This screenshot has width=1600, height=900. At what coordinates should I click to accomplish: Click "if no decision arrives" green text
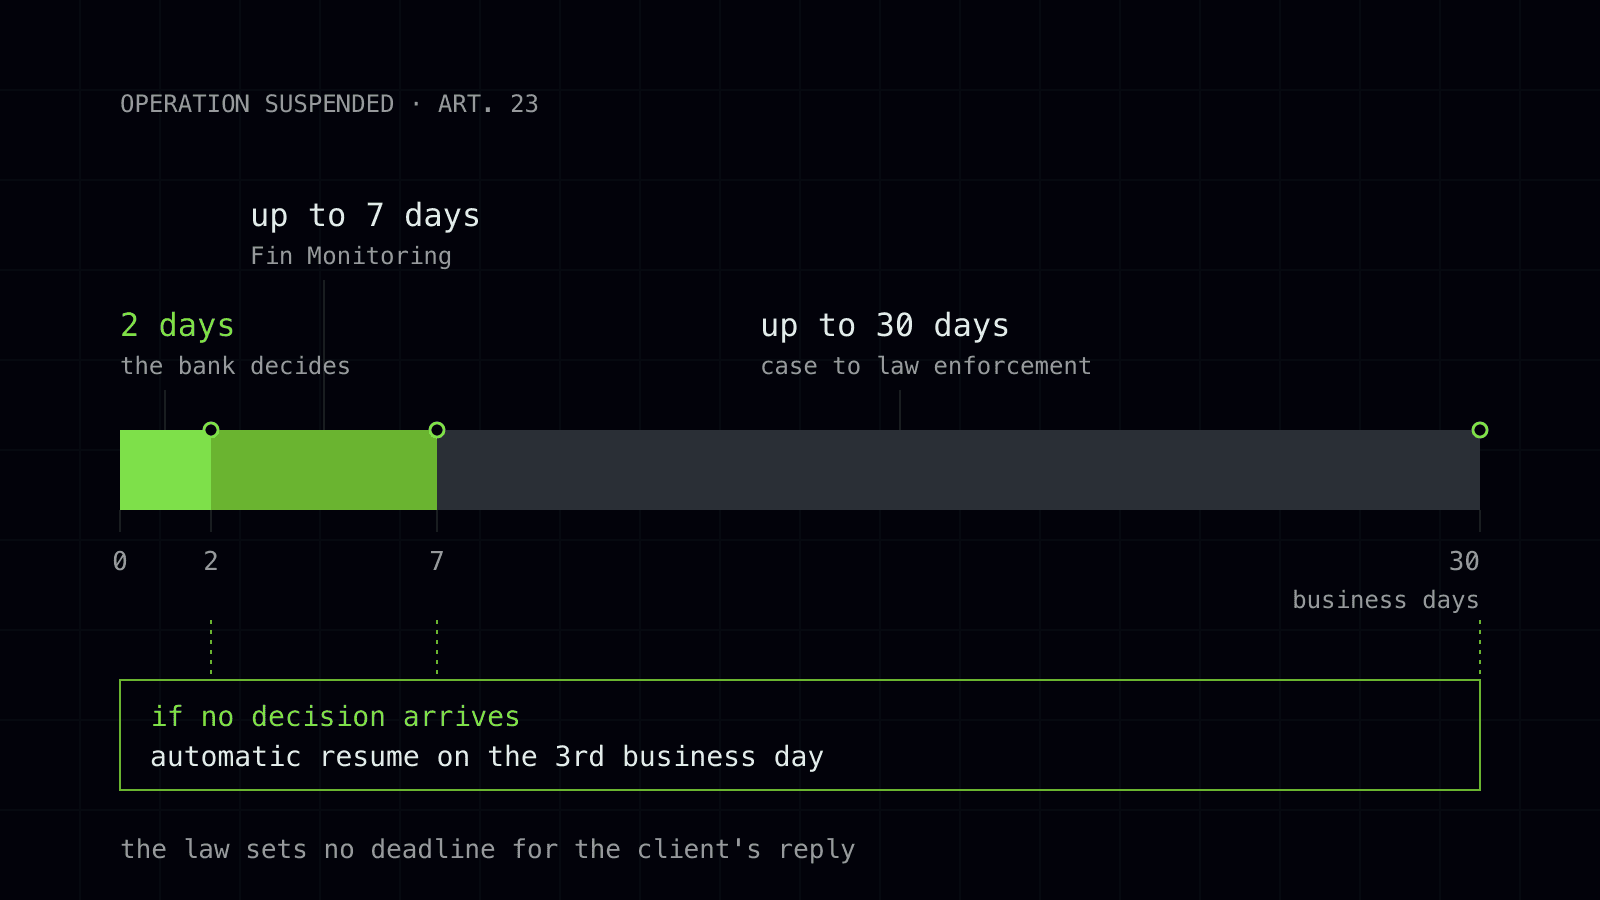[x=335, y=717]
